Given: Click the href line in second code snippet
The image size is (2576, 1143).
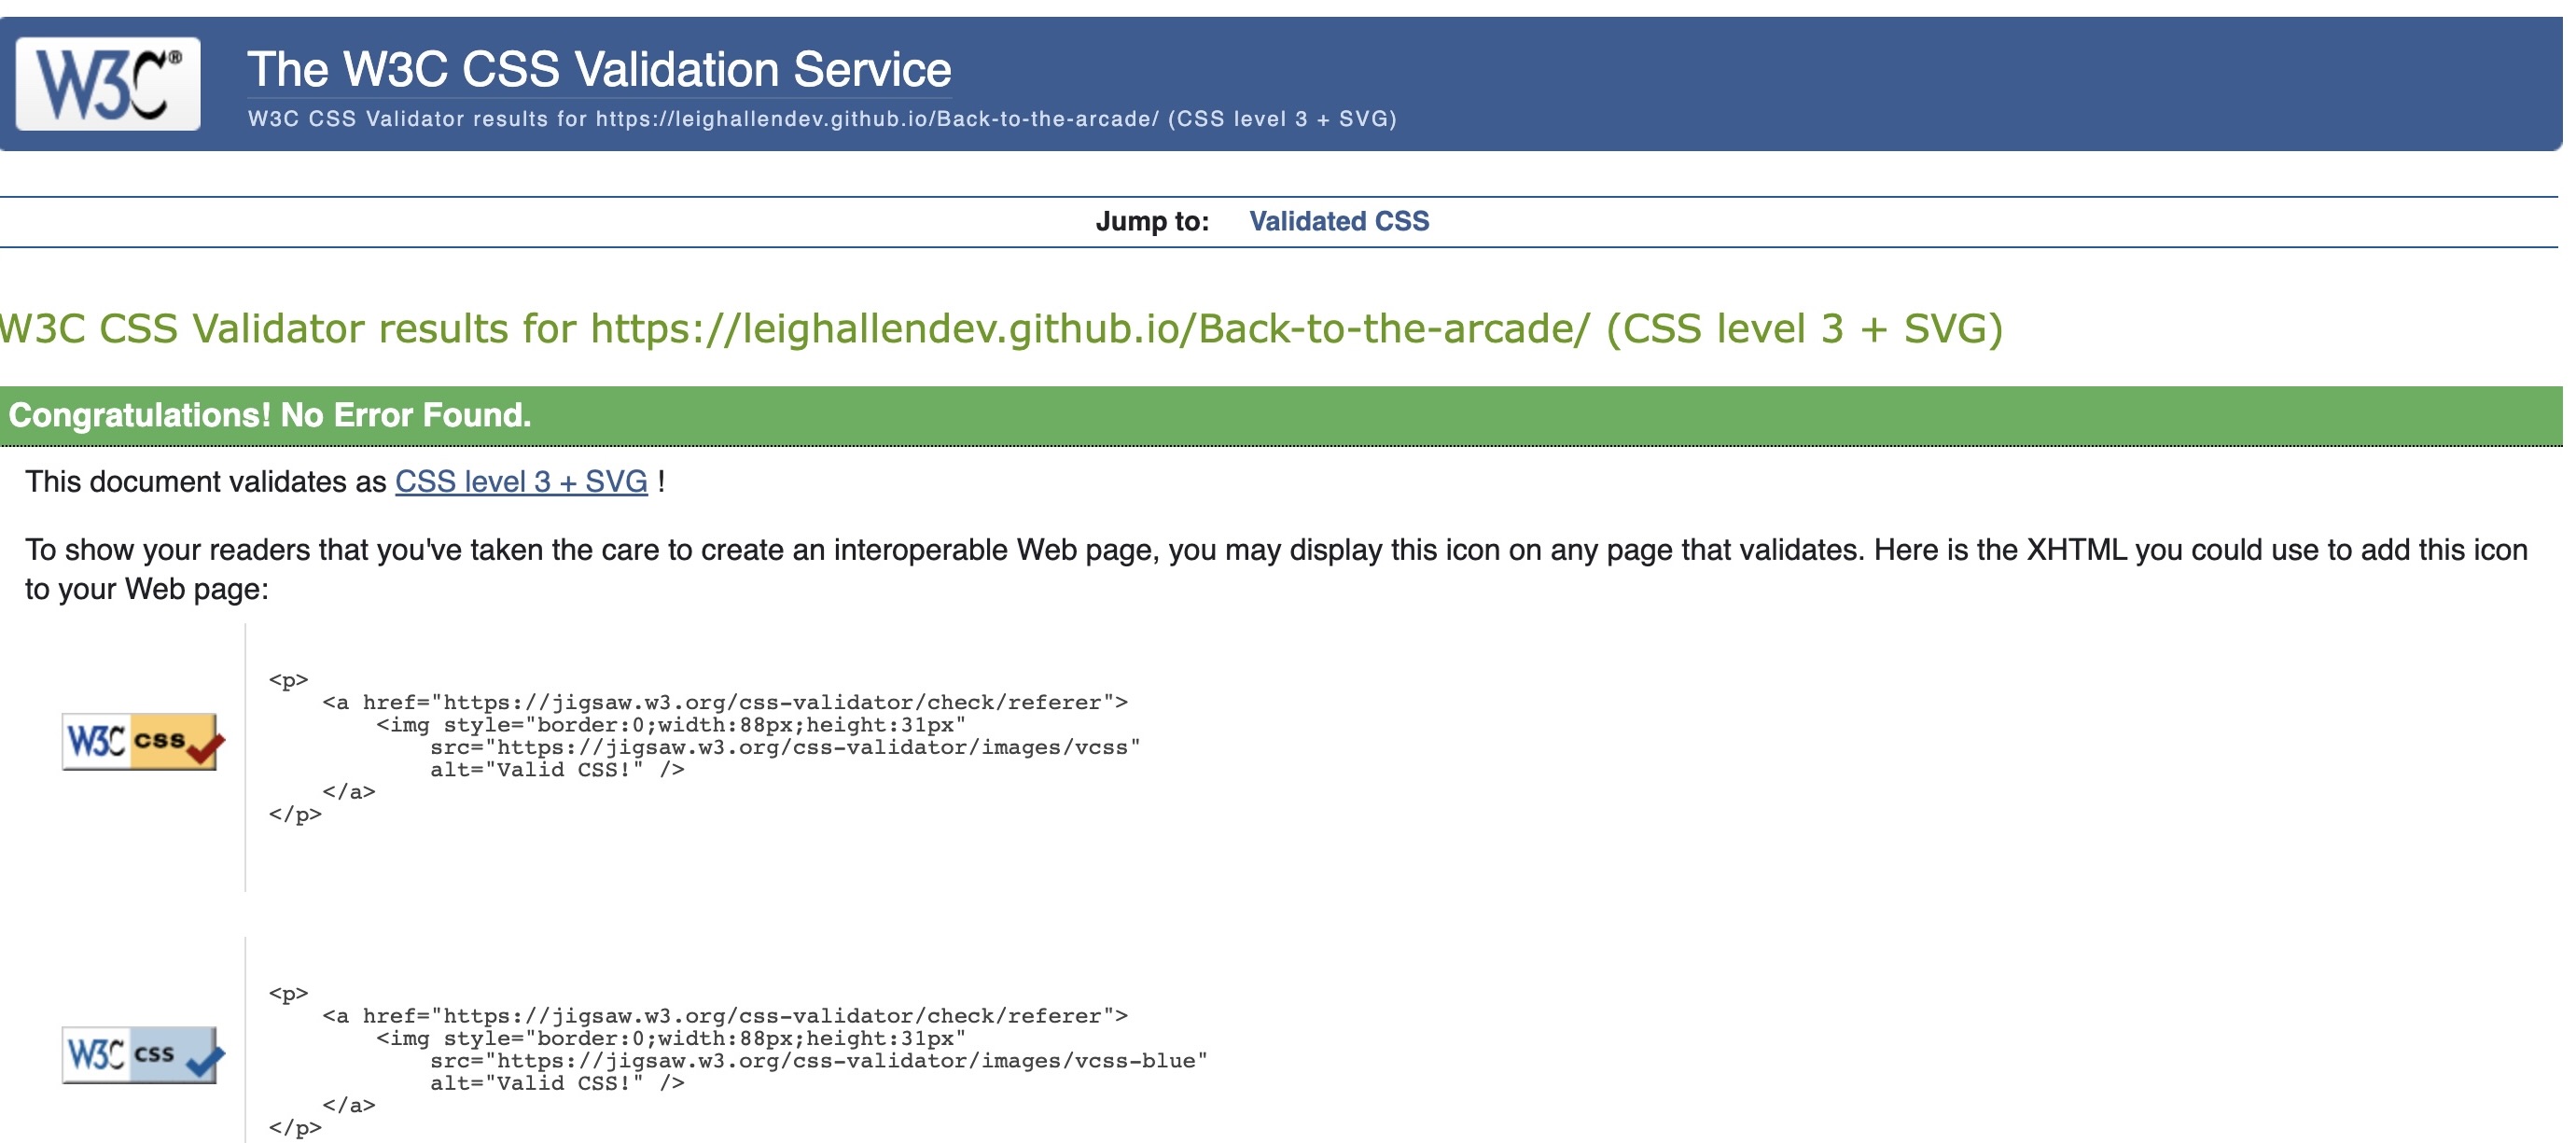Looking at the screenshot, I should [724, 1016].
